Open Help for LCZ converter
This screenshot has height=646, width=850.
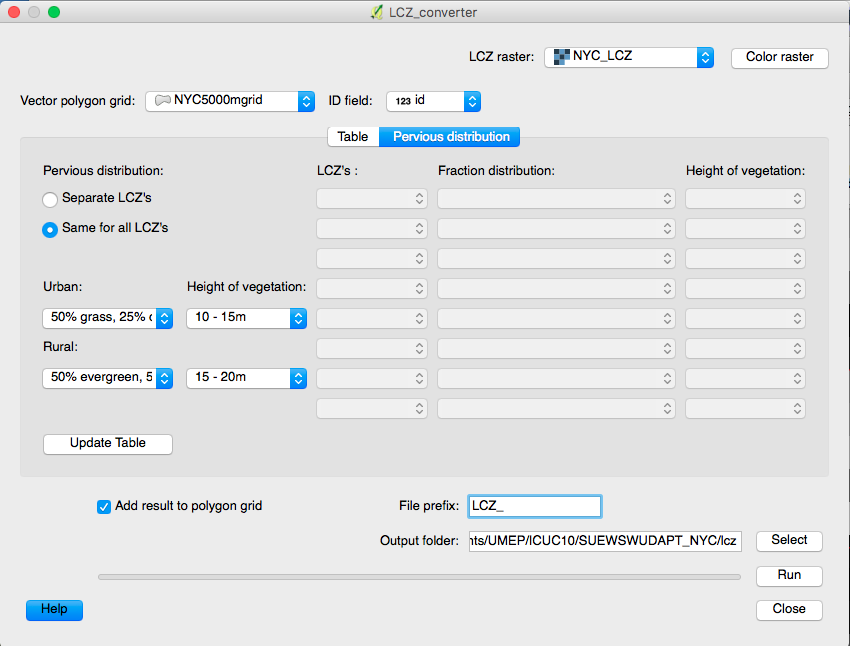pos(54,610)
